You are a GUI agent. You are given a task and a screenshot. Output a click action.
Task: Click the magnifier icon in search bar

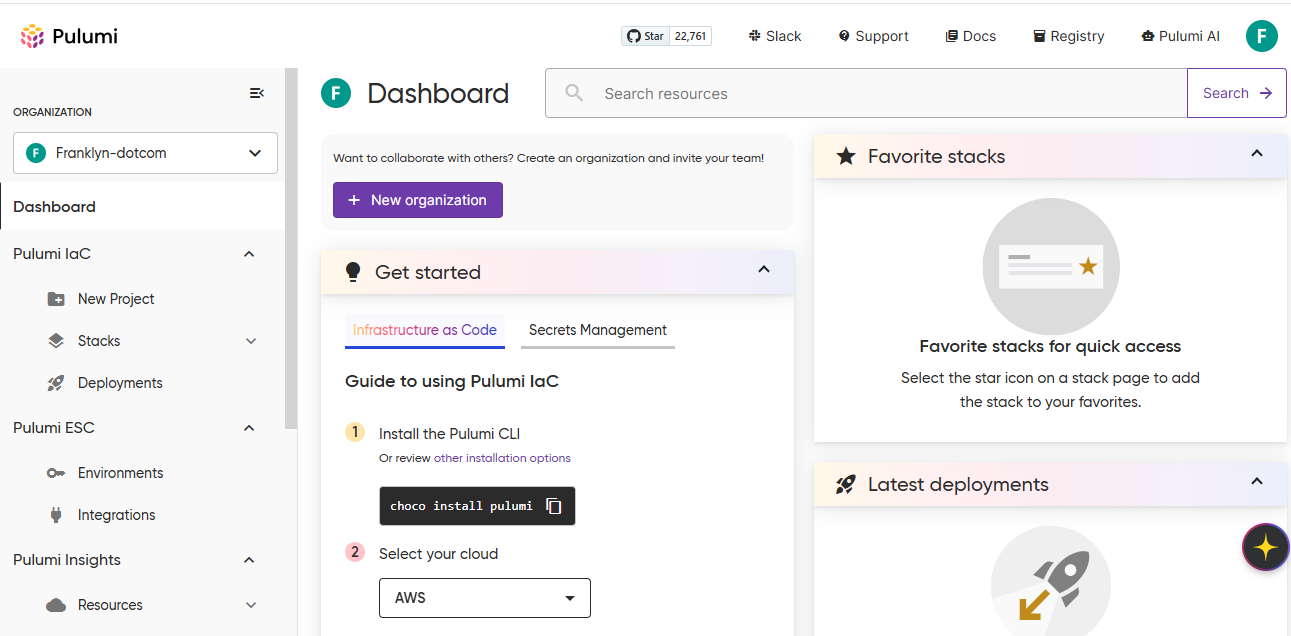(x=574, y=93)
